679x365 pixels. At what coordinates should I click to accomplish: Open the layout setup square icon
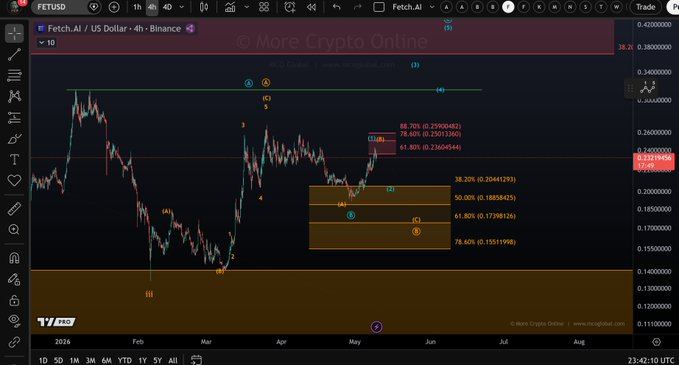379,7
